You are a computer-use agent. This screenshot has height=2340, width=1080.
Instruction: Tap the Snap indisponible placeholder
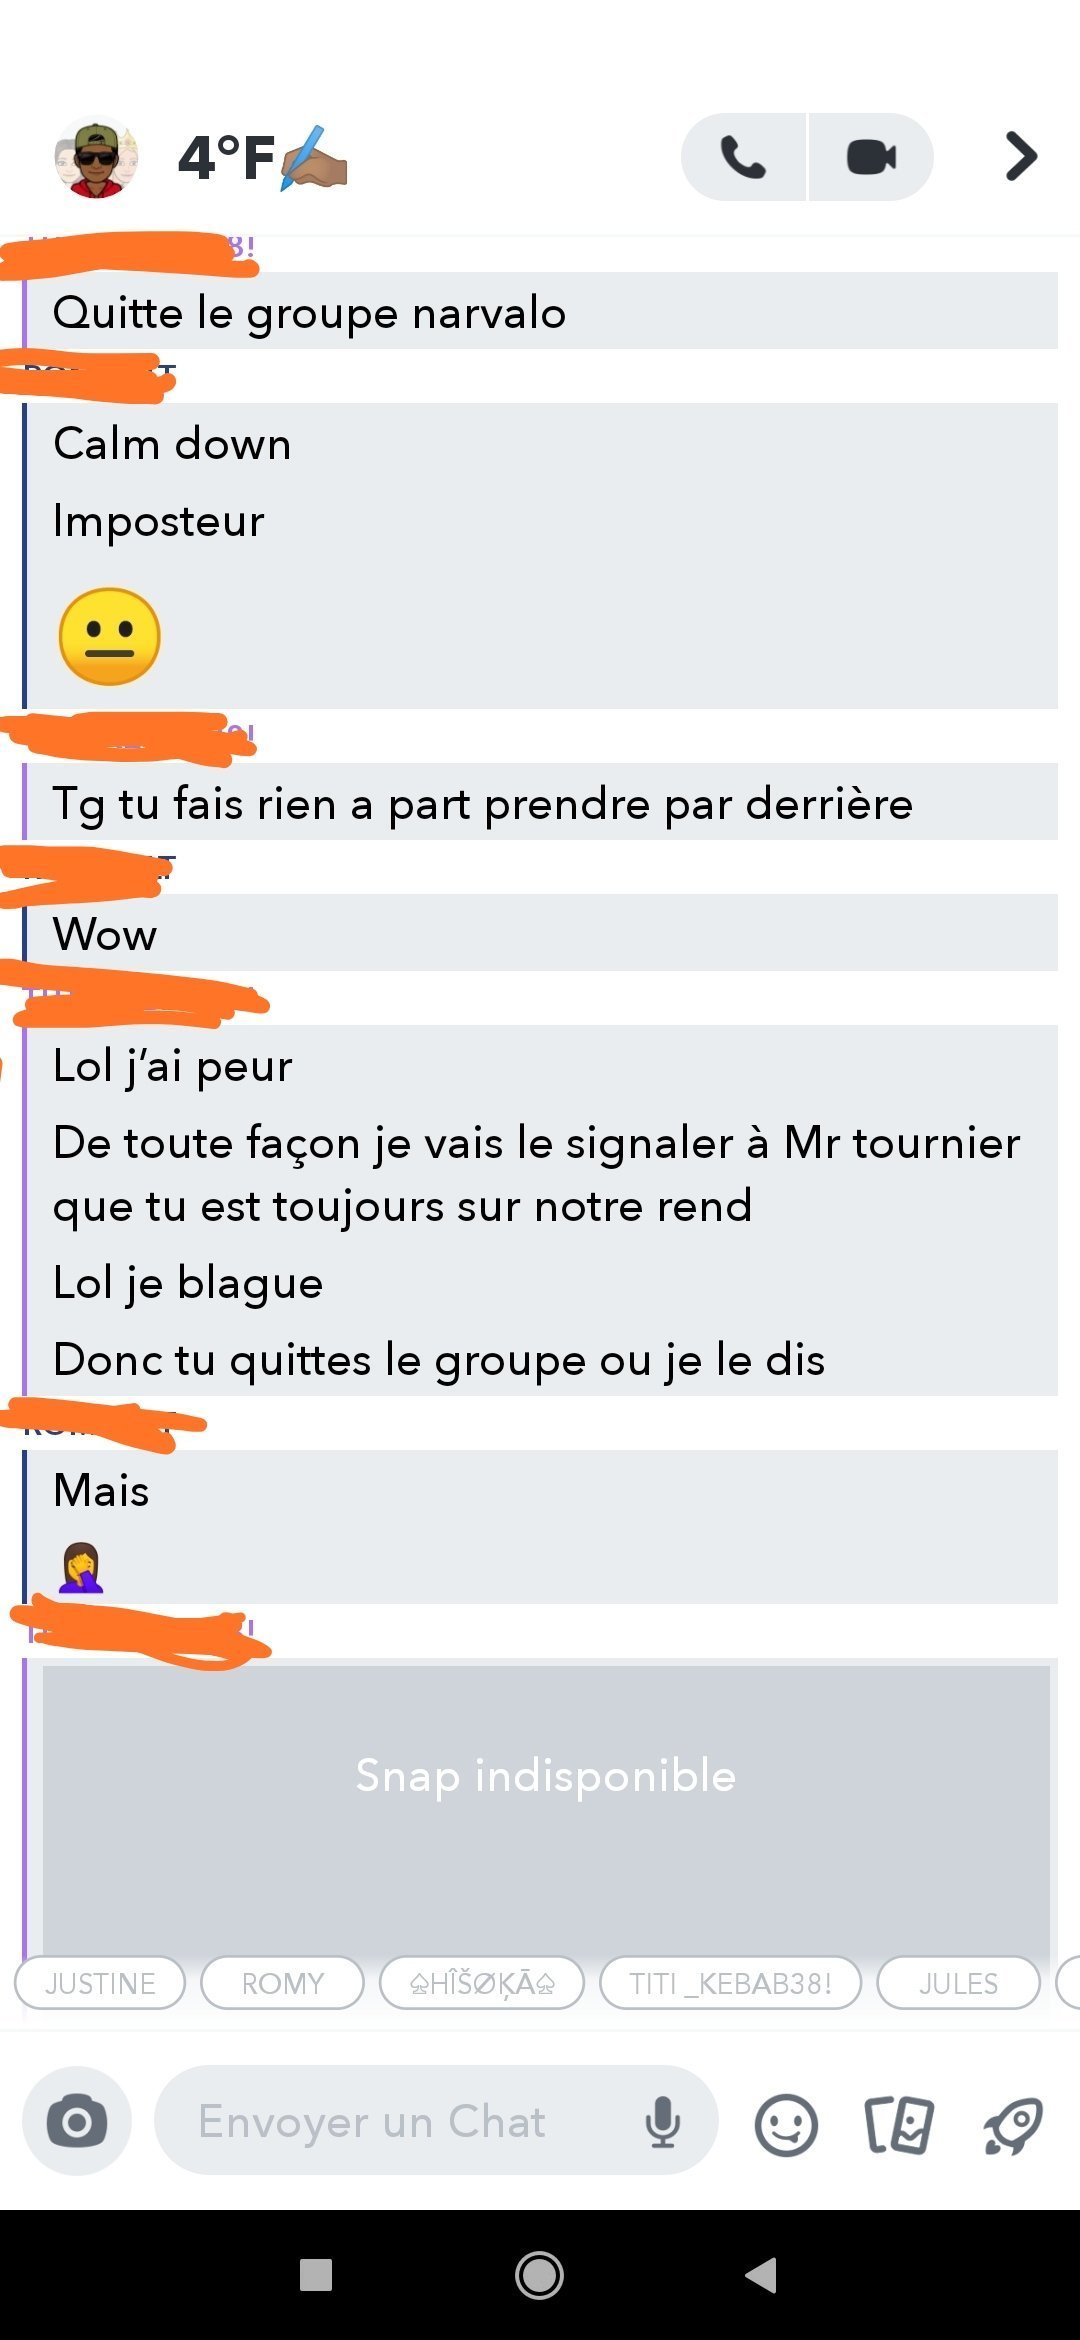click(x=546, y=1776)
